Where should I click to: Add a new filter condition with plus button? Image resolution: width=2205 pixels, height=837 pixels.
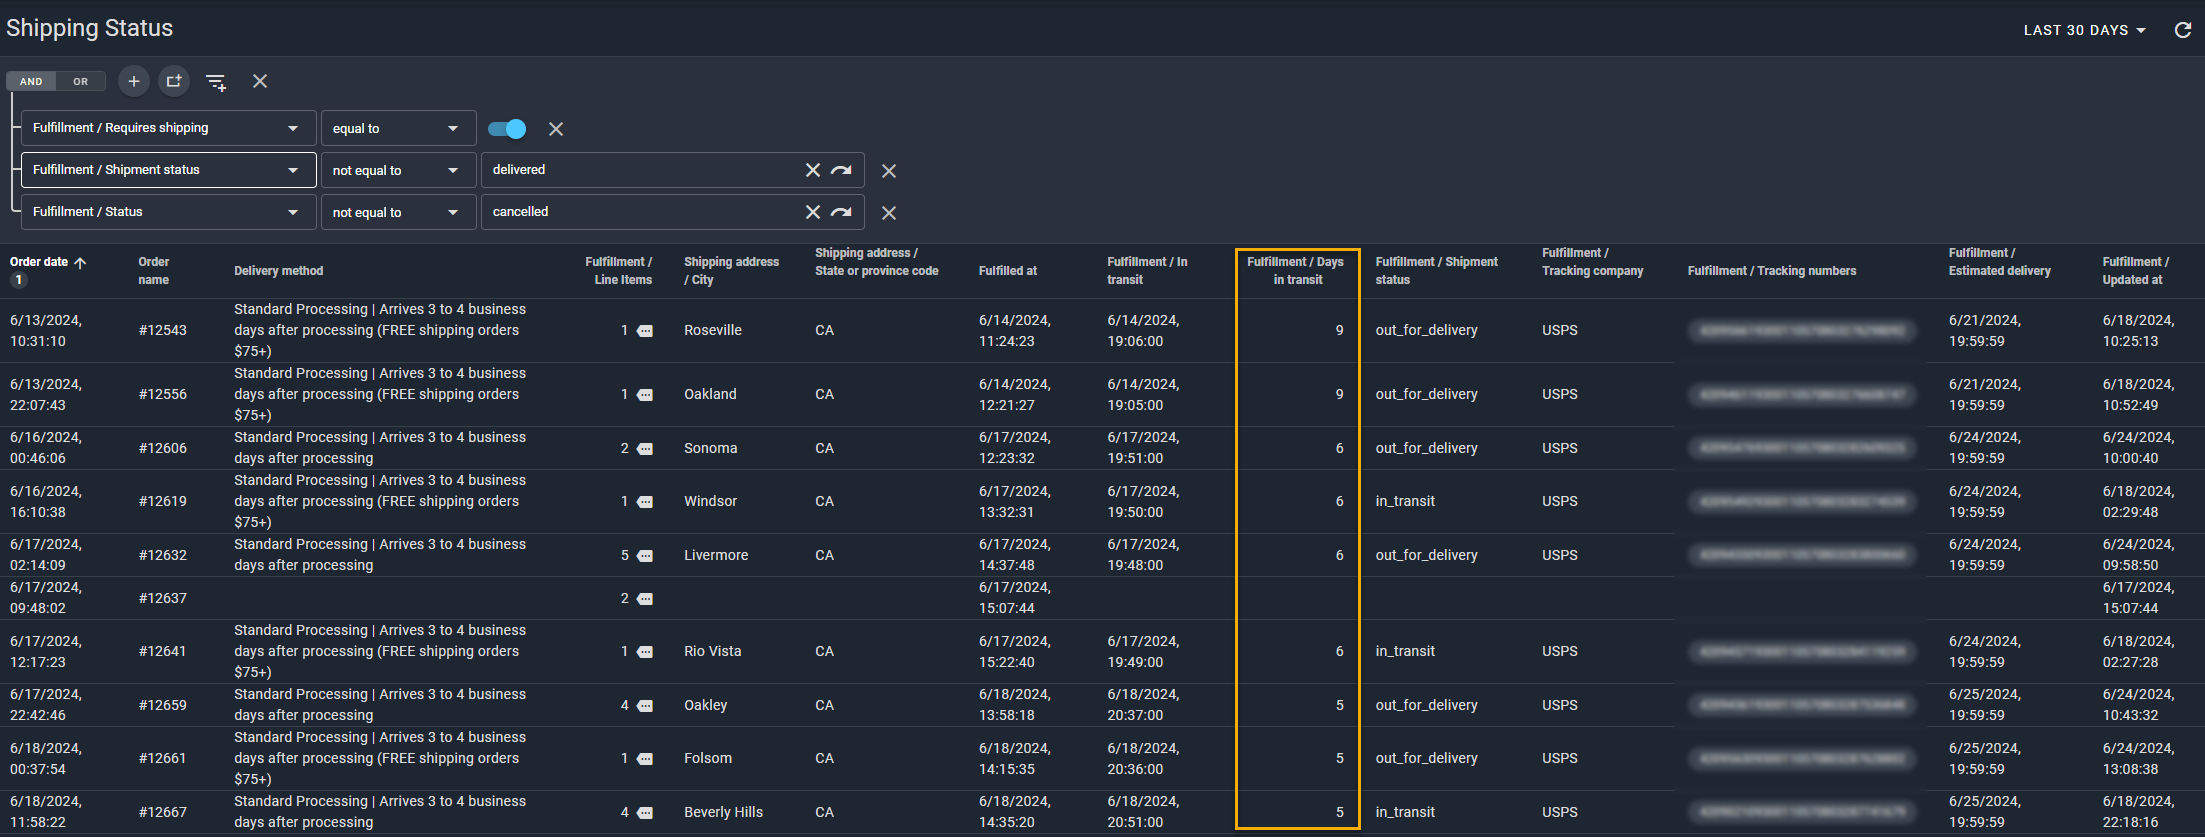coord(133,81)
